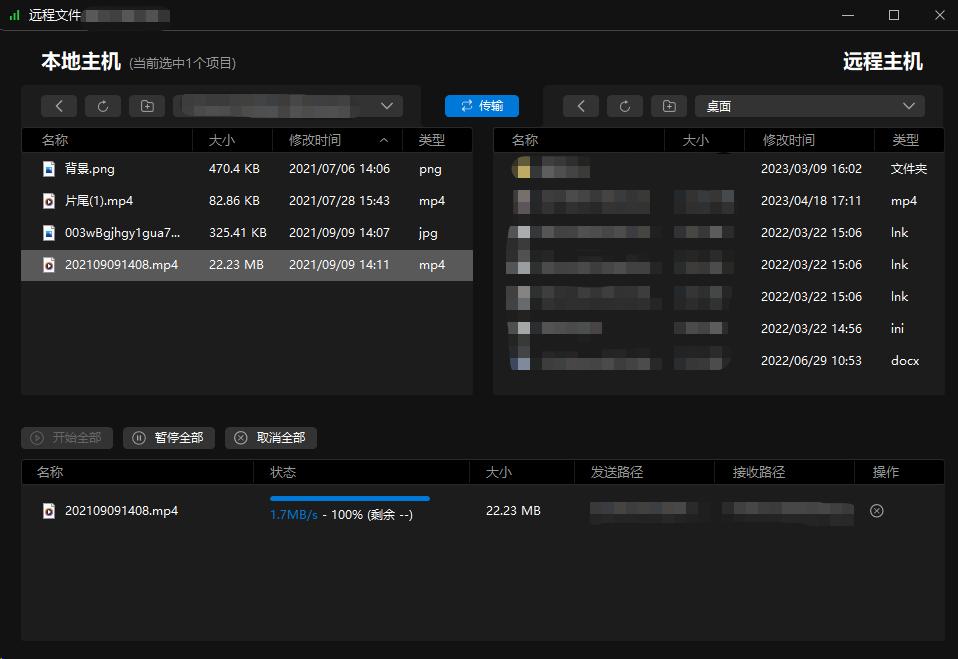This screenshot has width=958, height=659.
Task: Click 背景.png file icon
Action: coord(48,169)
